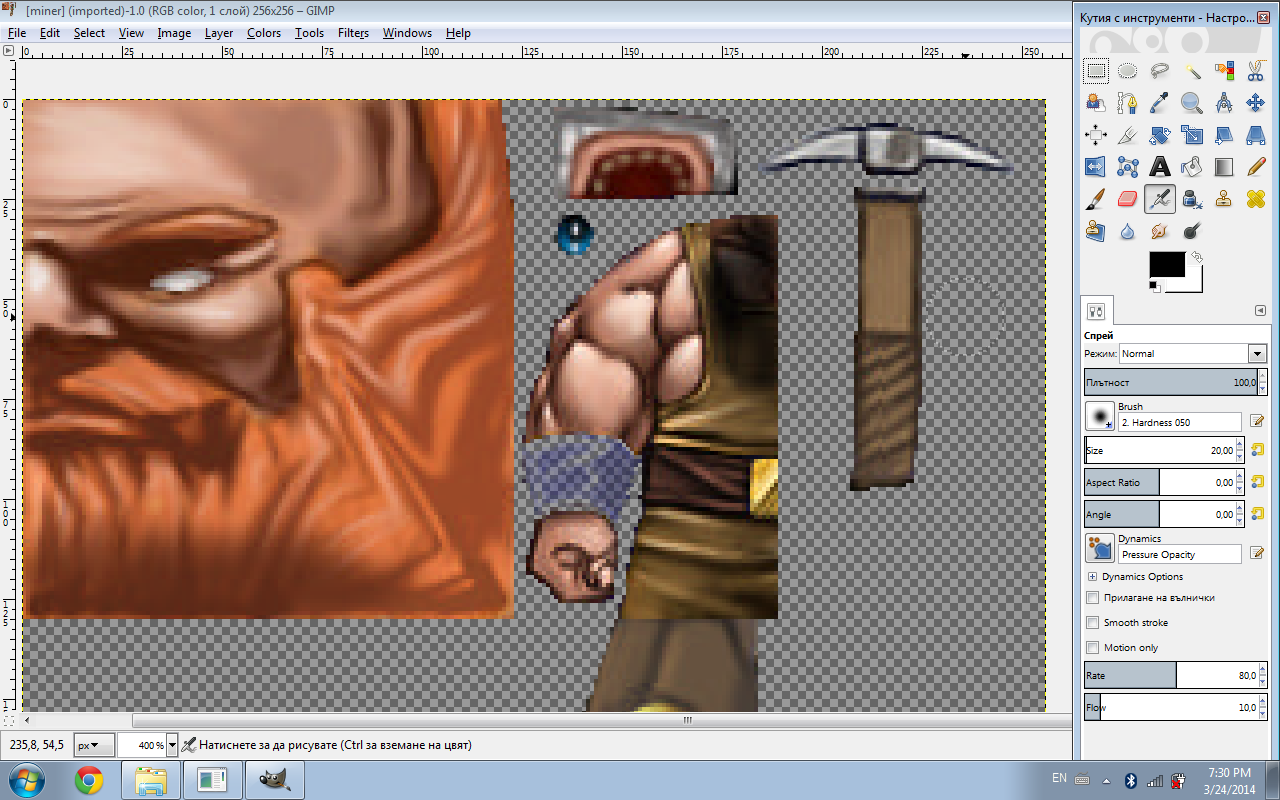The image size is (1280, 800).
Task: Reset colors to default black and white
Action: pos(1155,287)
